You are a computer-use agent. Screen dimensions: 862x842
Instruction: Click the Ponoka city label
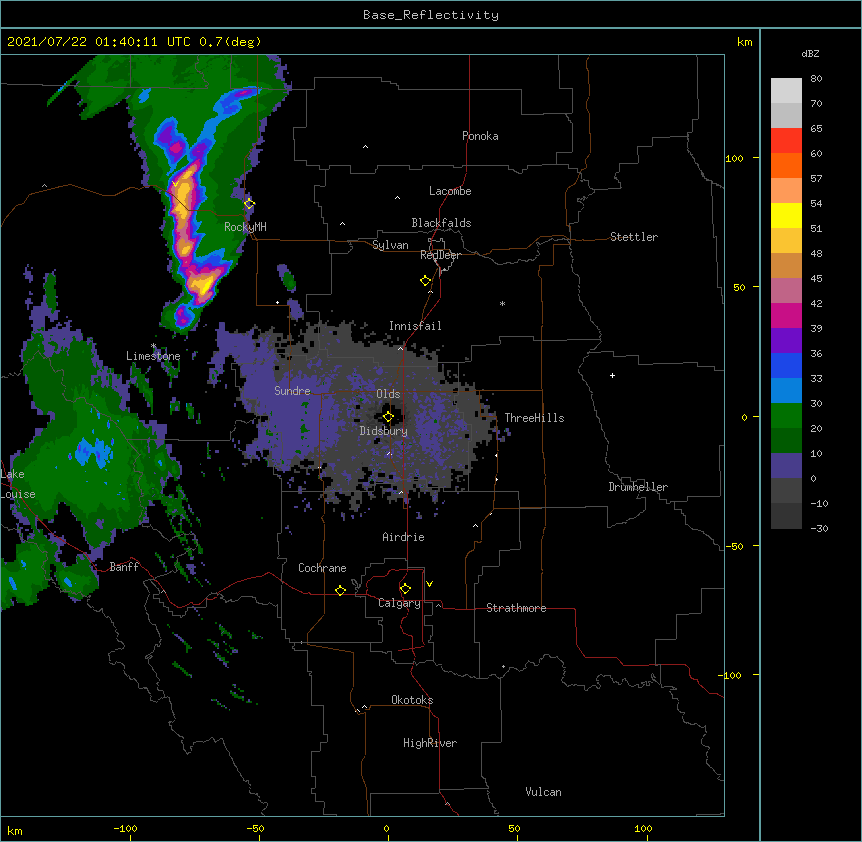pos(480,136)
